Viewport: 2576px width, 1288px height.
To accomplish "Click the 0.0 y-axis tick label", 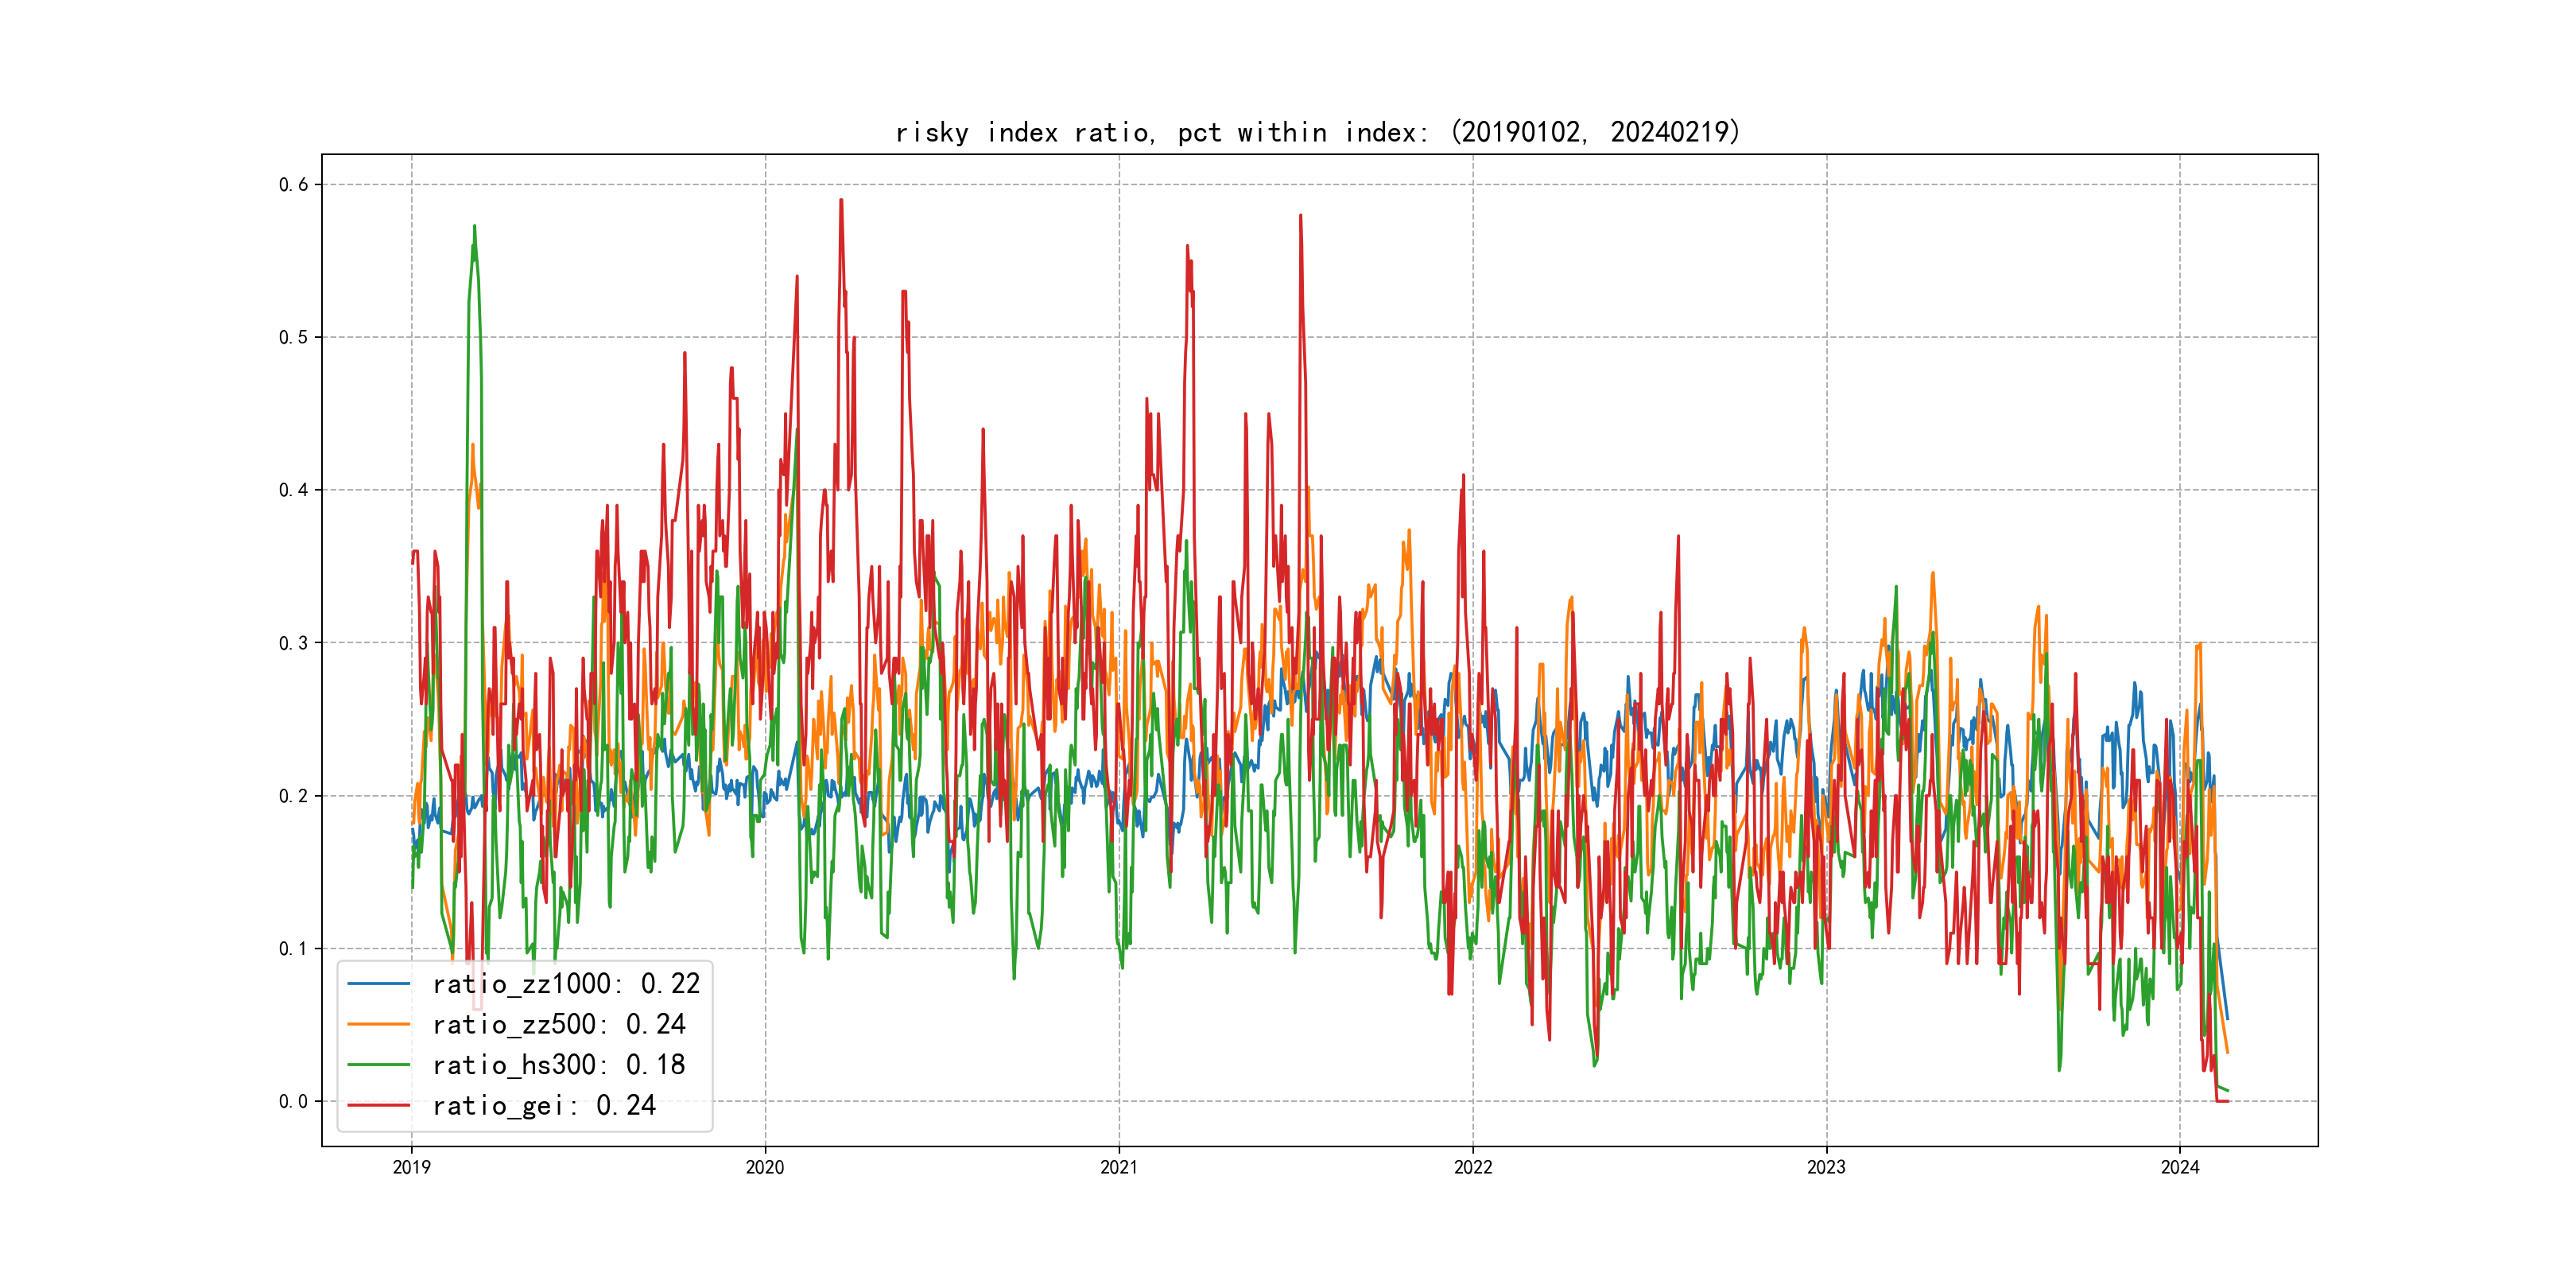I will (x=293, y=1101).
